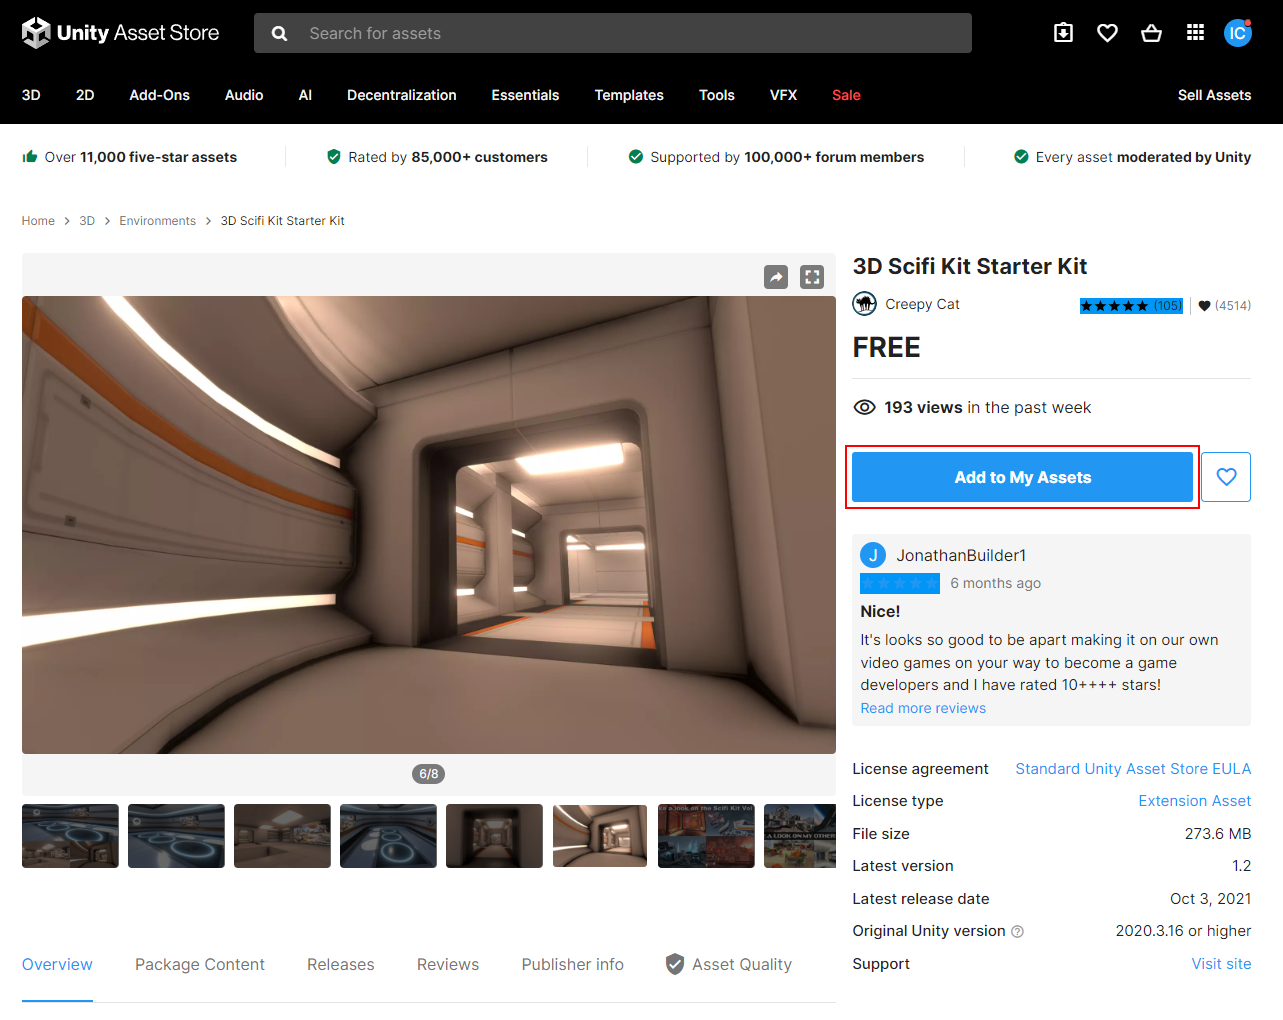Screen dimensions: 1283x1020
Task: Click the five-star rating bar showing 105 reviews
Action: click(x=1130, y=306)
